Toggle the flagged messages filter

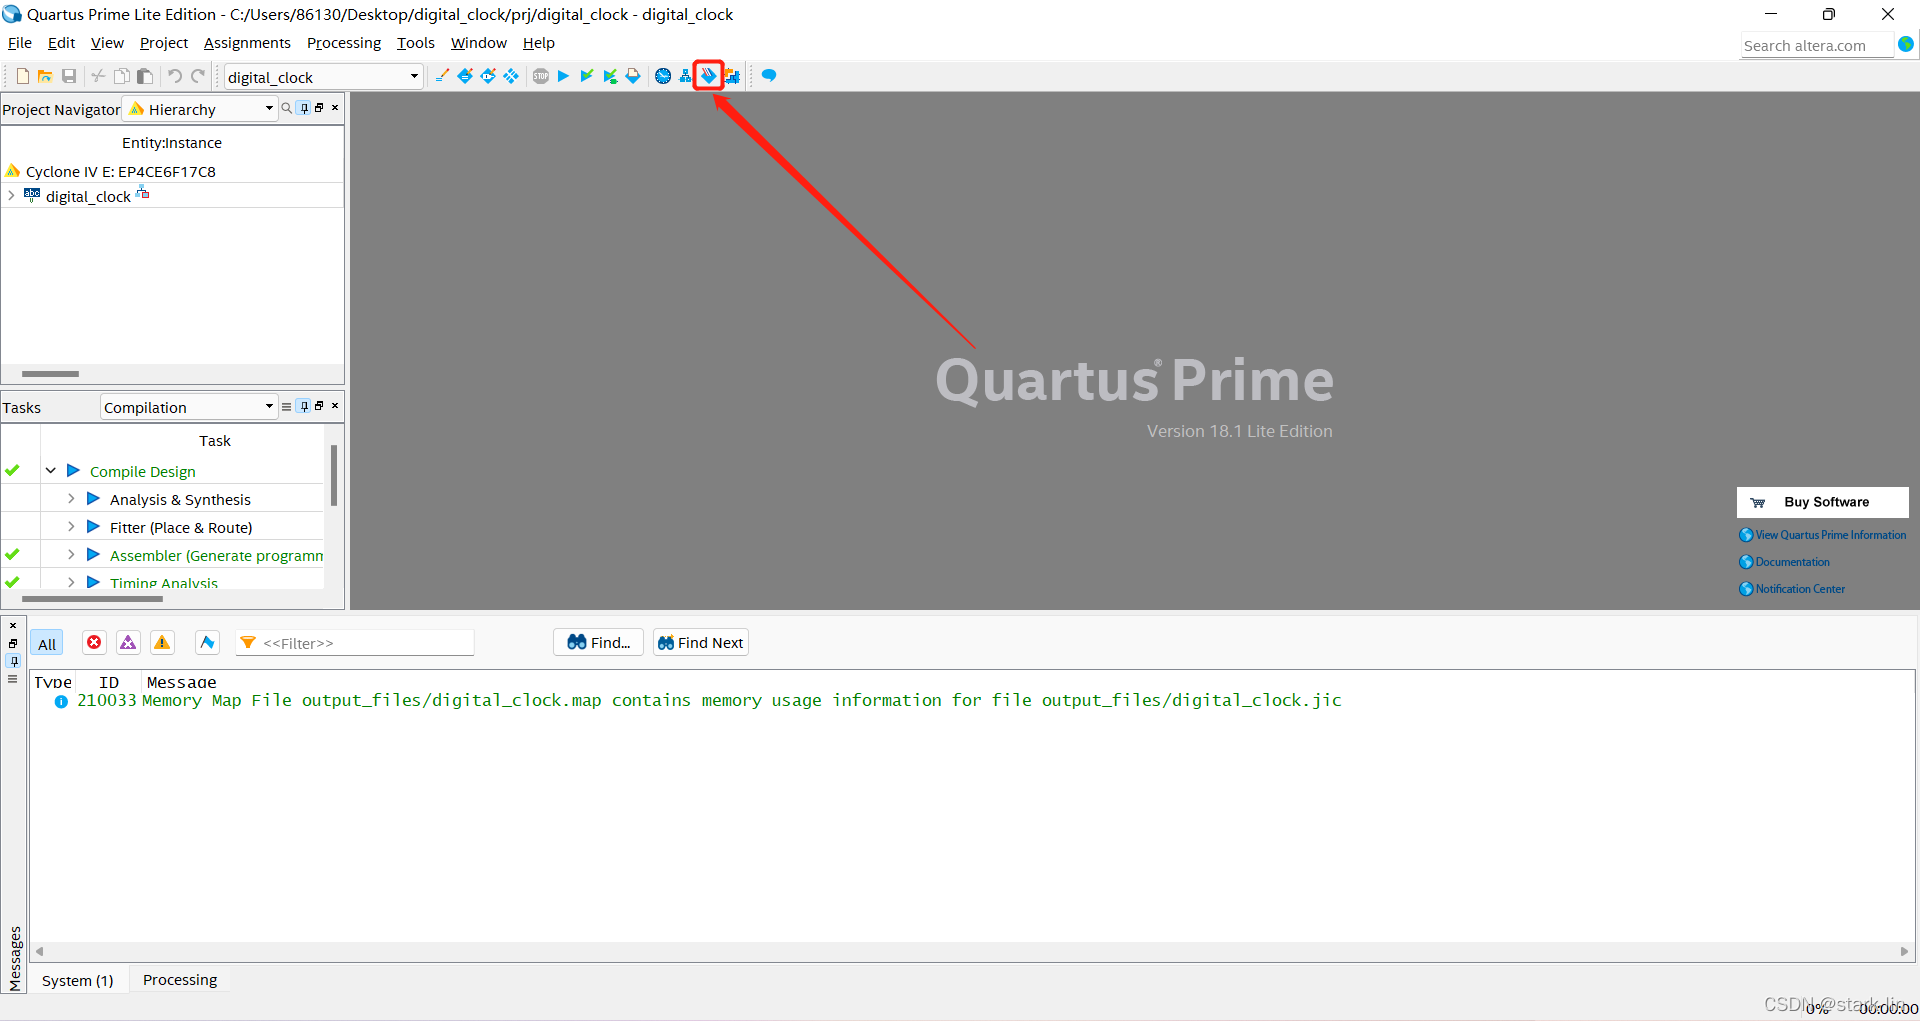pyautogui.click(x=207, y=643)
